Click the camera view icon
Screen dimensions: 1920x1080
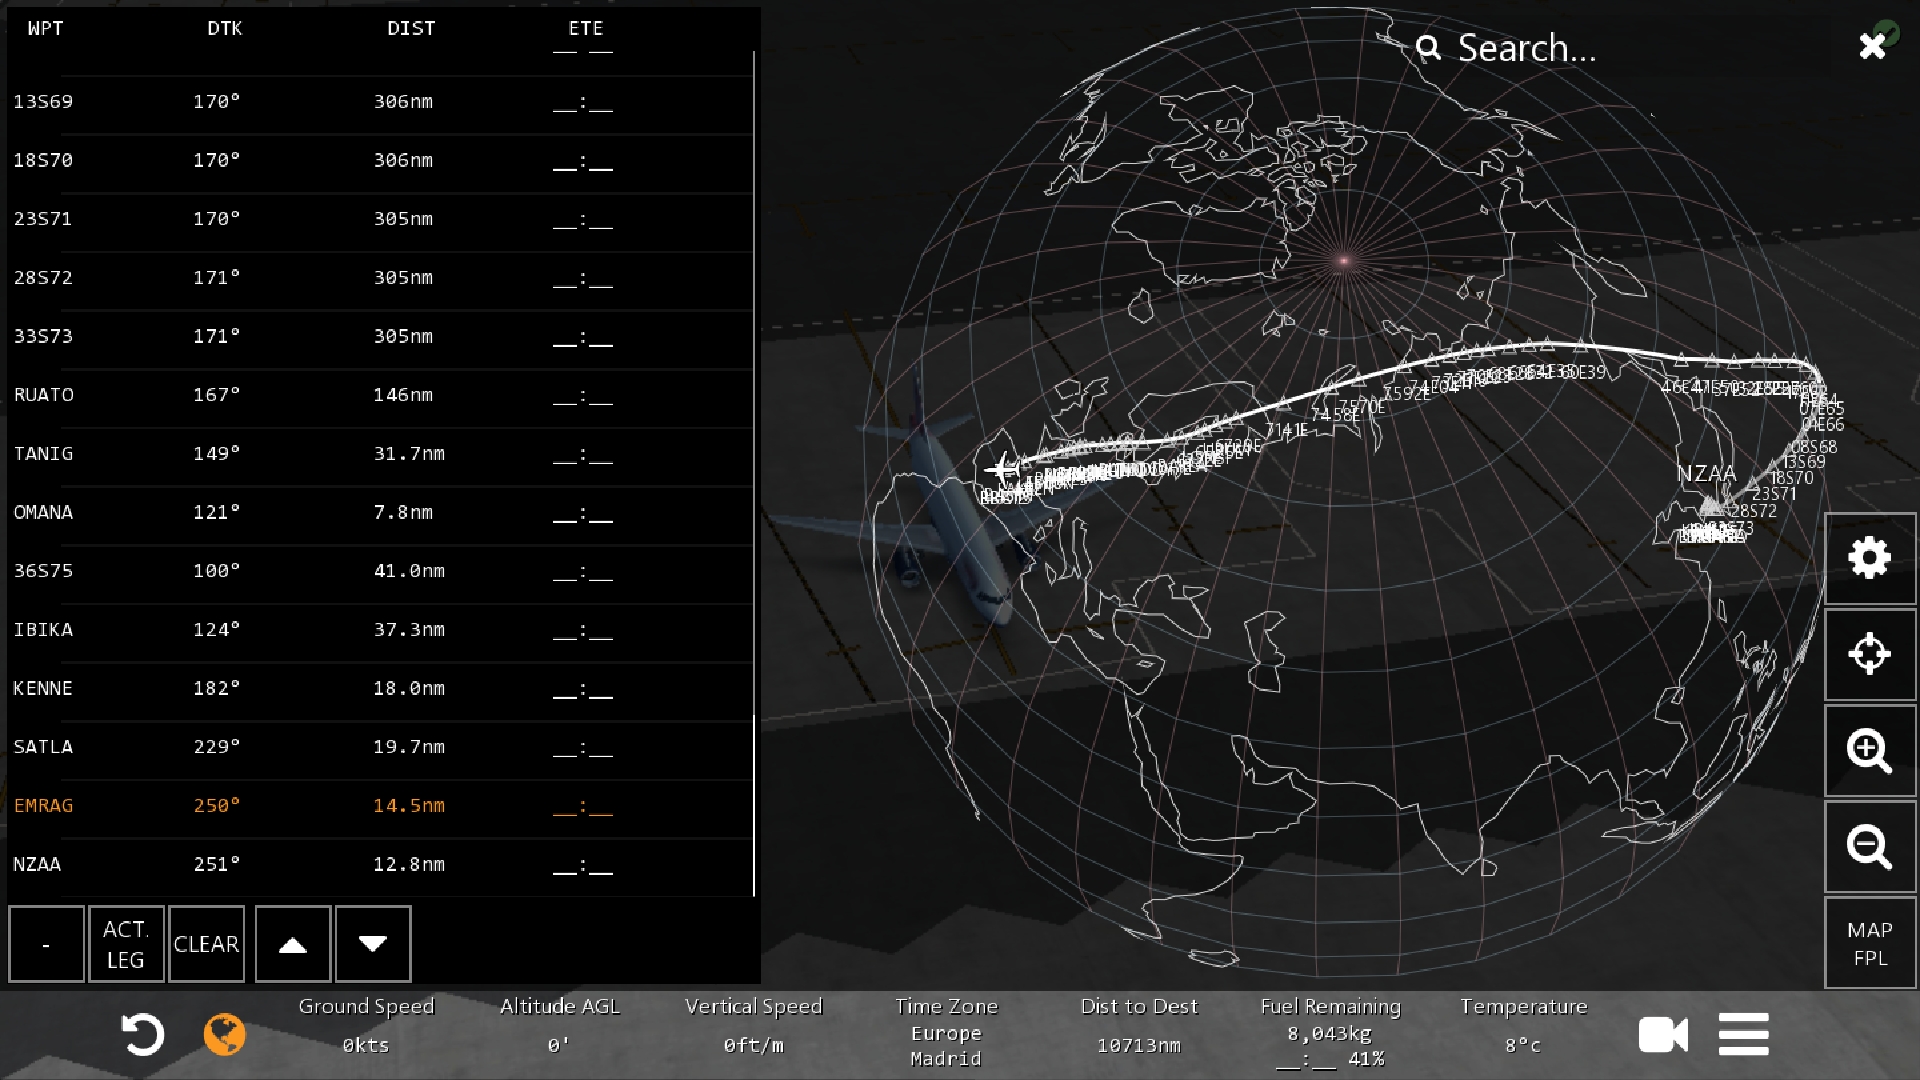point(1663,1035)
